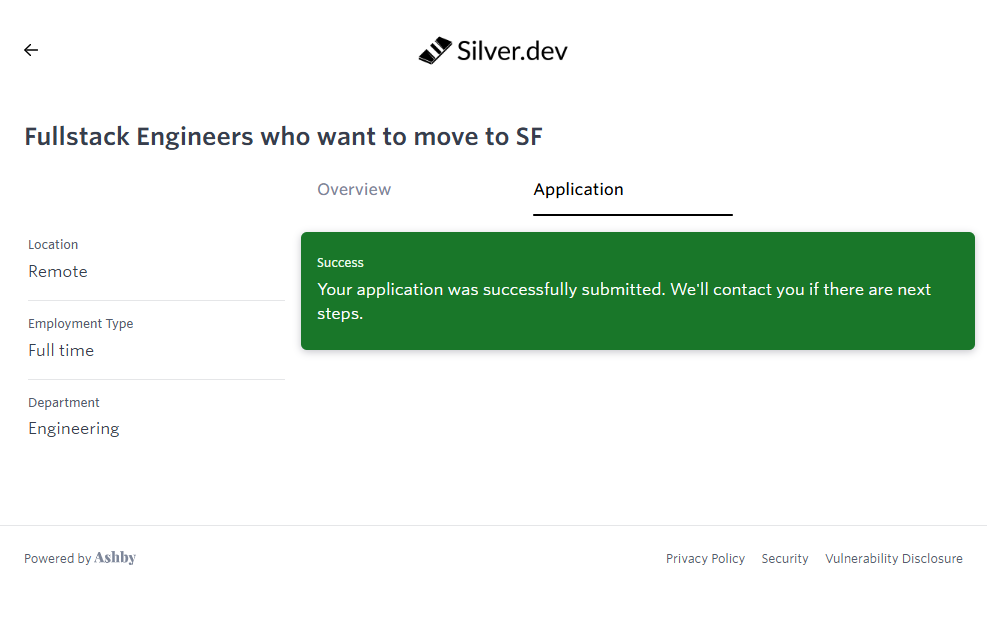
Task: Open the Overview tab
Action: point(354,190)
